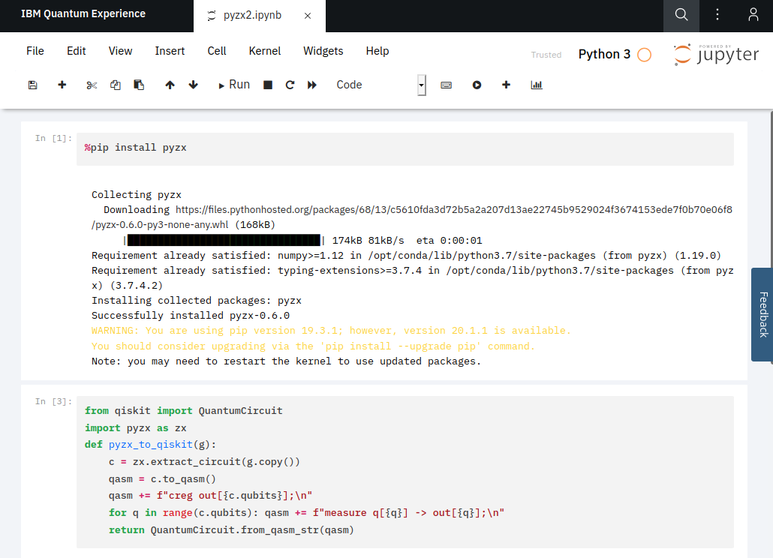The width and height of the screenshot is (773, 558).
Task: Click 'Successfully installed pyzx-0.6.0' output line
Action: coord(190,315)
